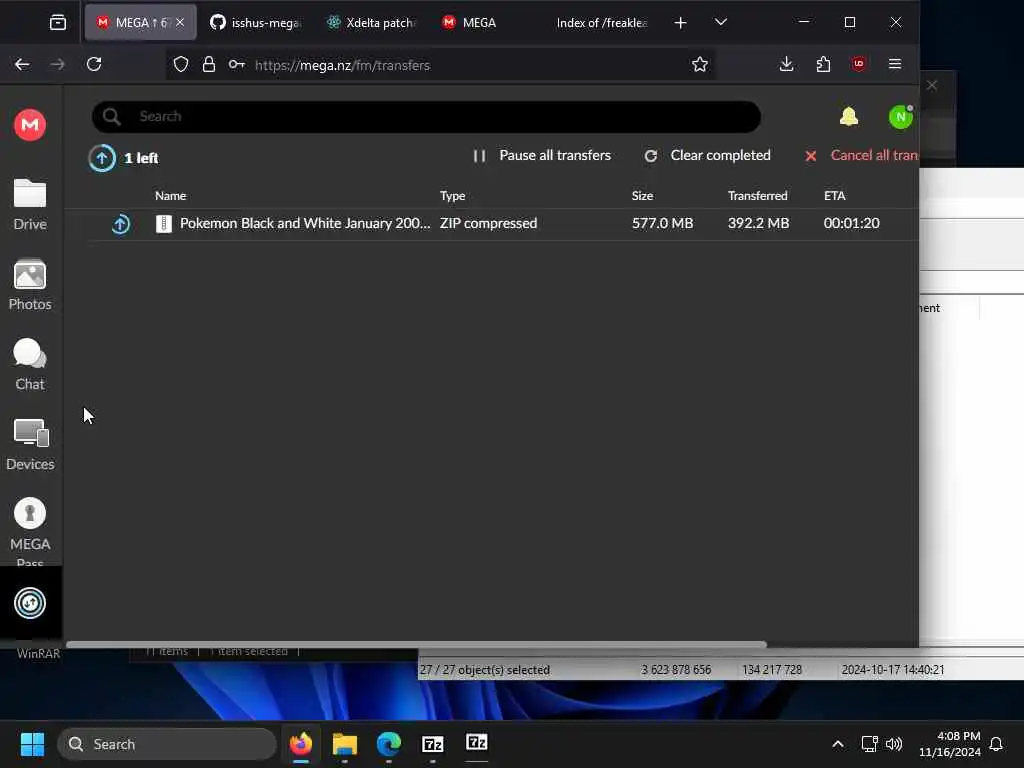Open the network icon in system tray
This screenshot has height=768, width=1024.
tap(869, 744)
